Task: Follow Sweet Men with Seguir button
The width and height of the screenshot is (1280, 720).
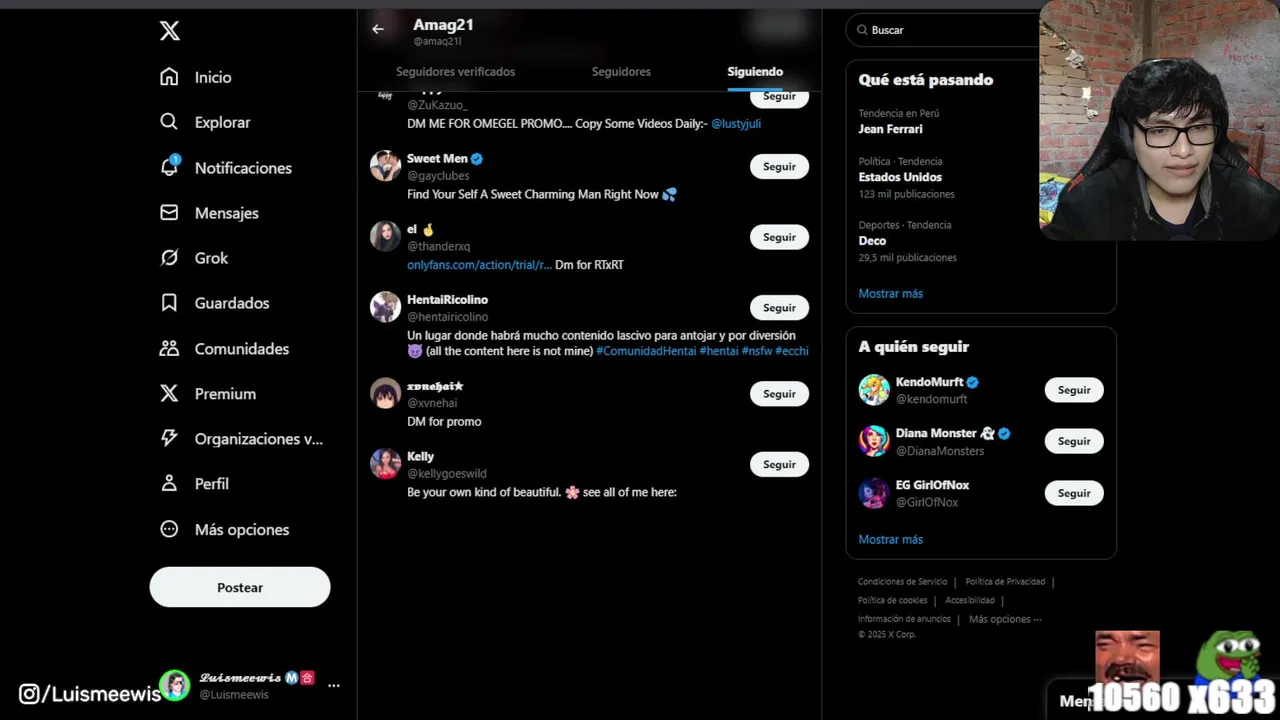Action: coord(779,167)
